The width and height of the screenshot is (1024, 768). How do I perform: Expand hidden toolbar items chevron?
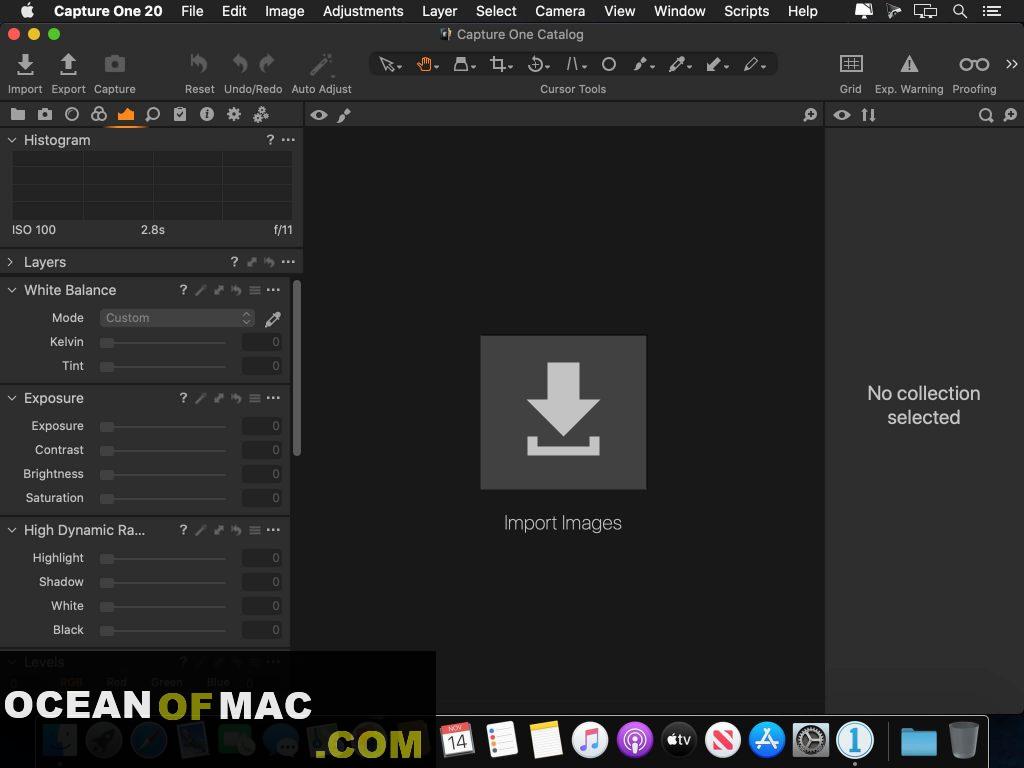point(1012,64)
